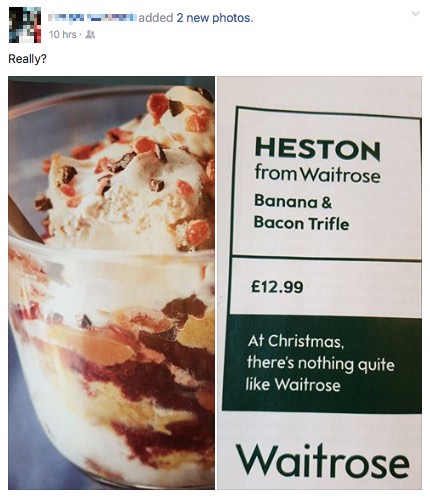Click the green "At Christmas" banner

click(322, 364)
